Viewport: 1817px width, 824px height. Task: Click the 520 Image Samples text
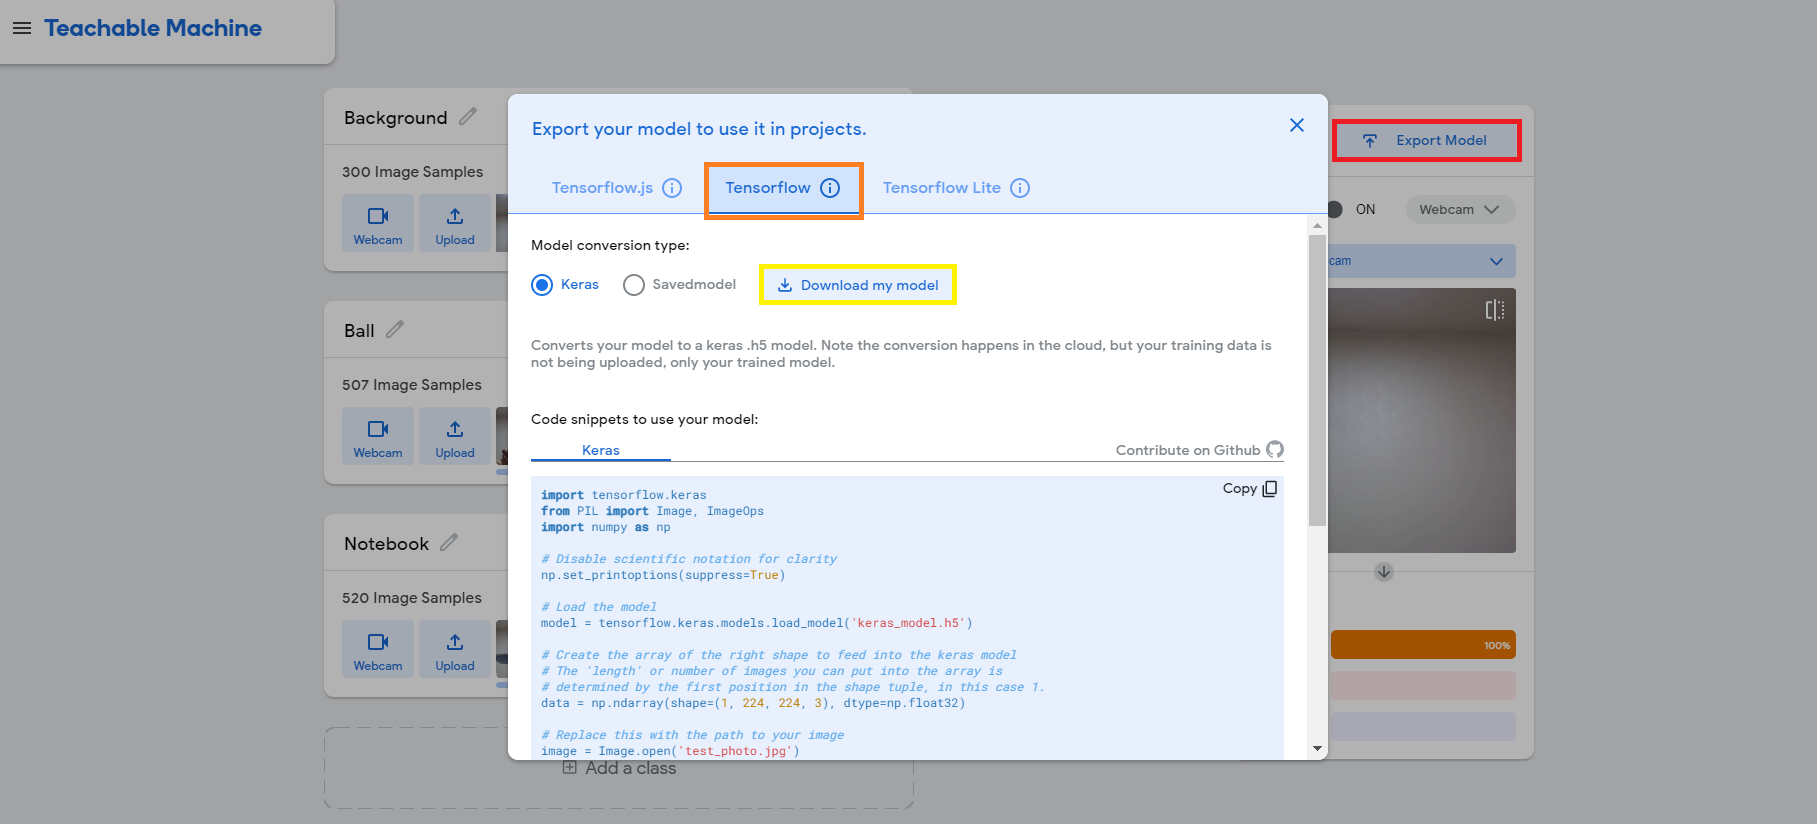click(412, 598)
